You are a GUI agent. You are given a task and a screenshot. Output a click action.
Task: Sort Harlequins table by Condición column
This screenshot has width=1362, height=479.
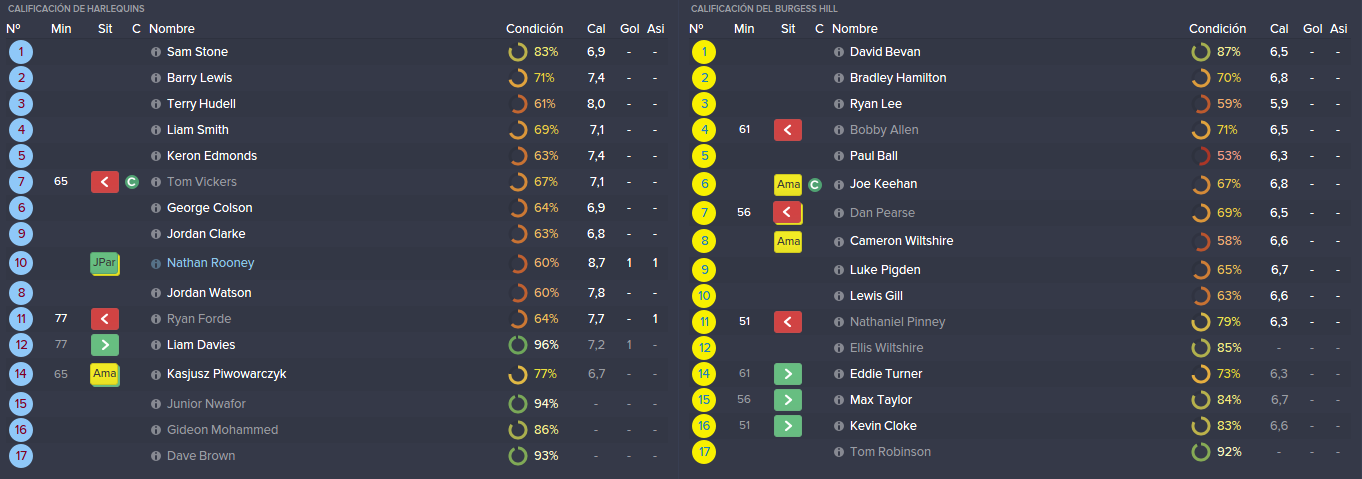(534, 29)
